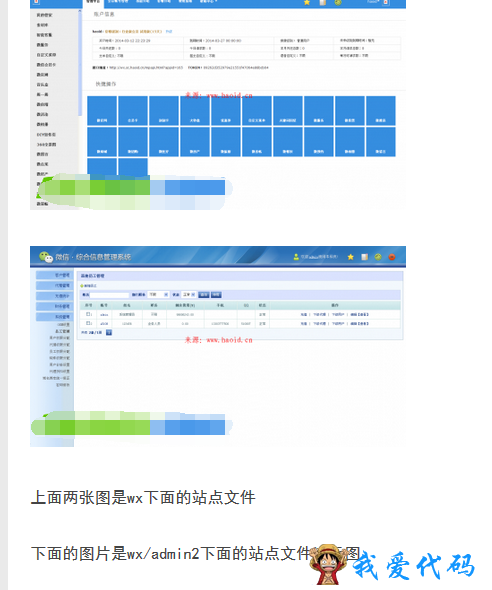Click the green globe icon in the top blue navbar
The height and width of the screenshot is (590, 492).
click(338, 2)
